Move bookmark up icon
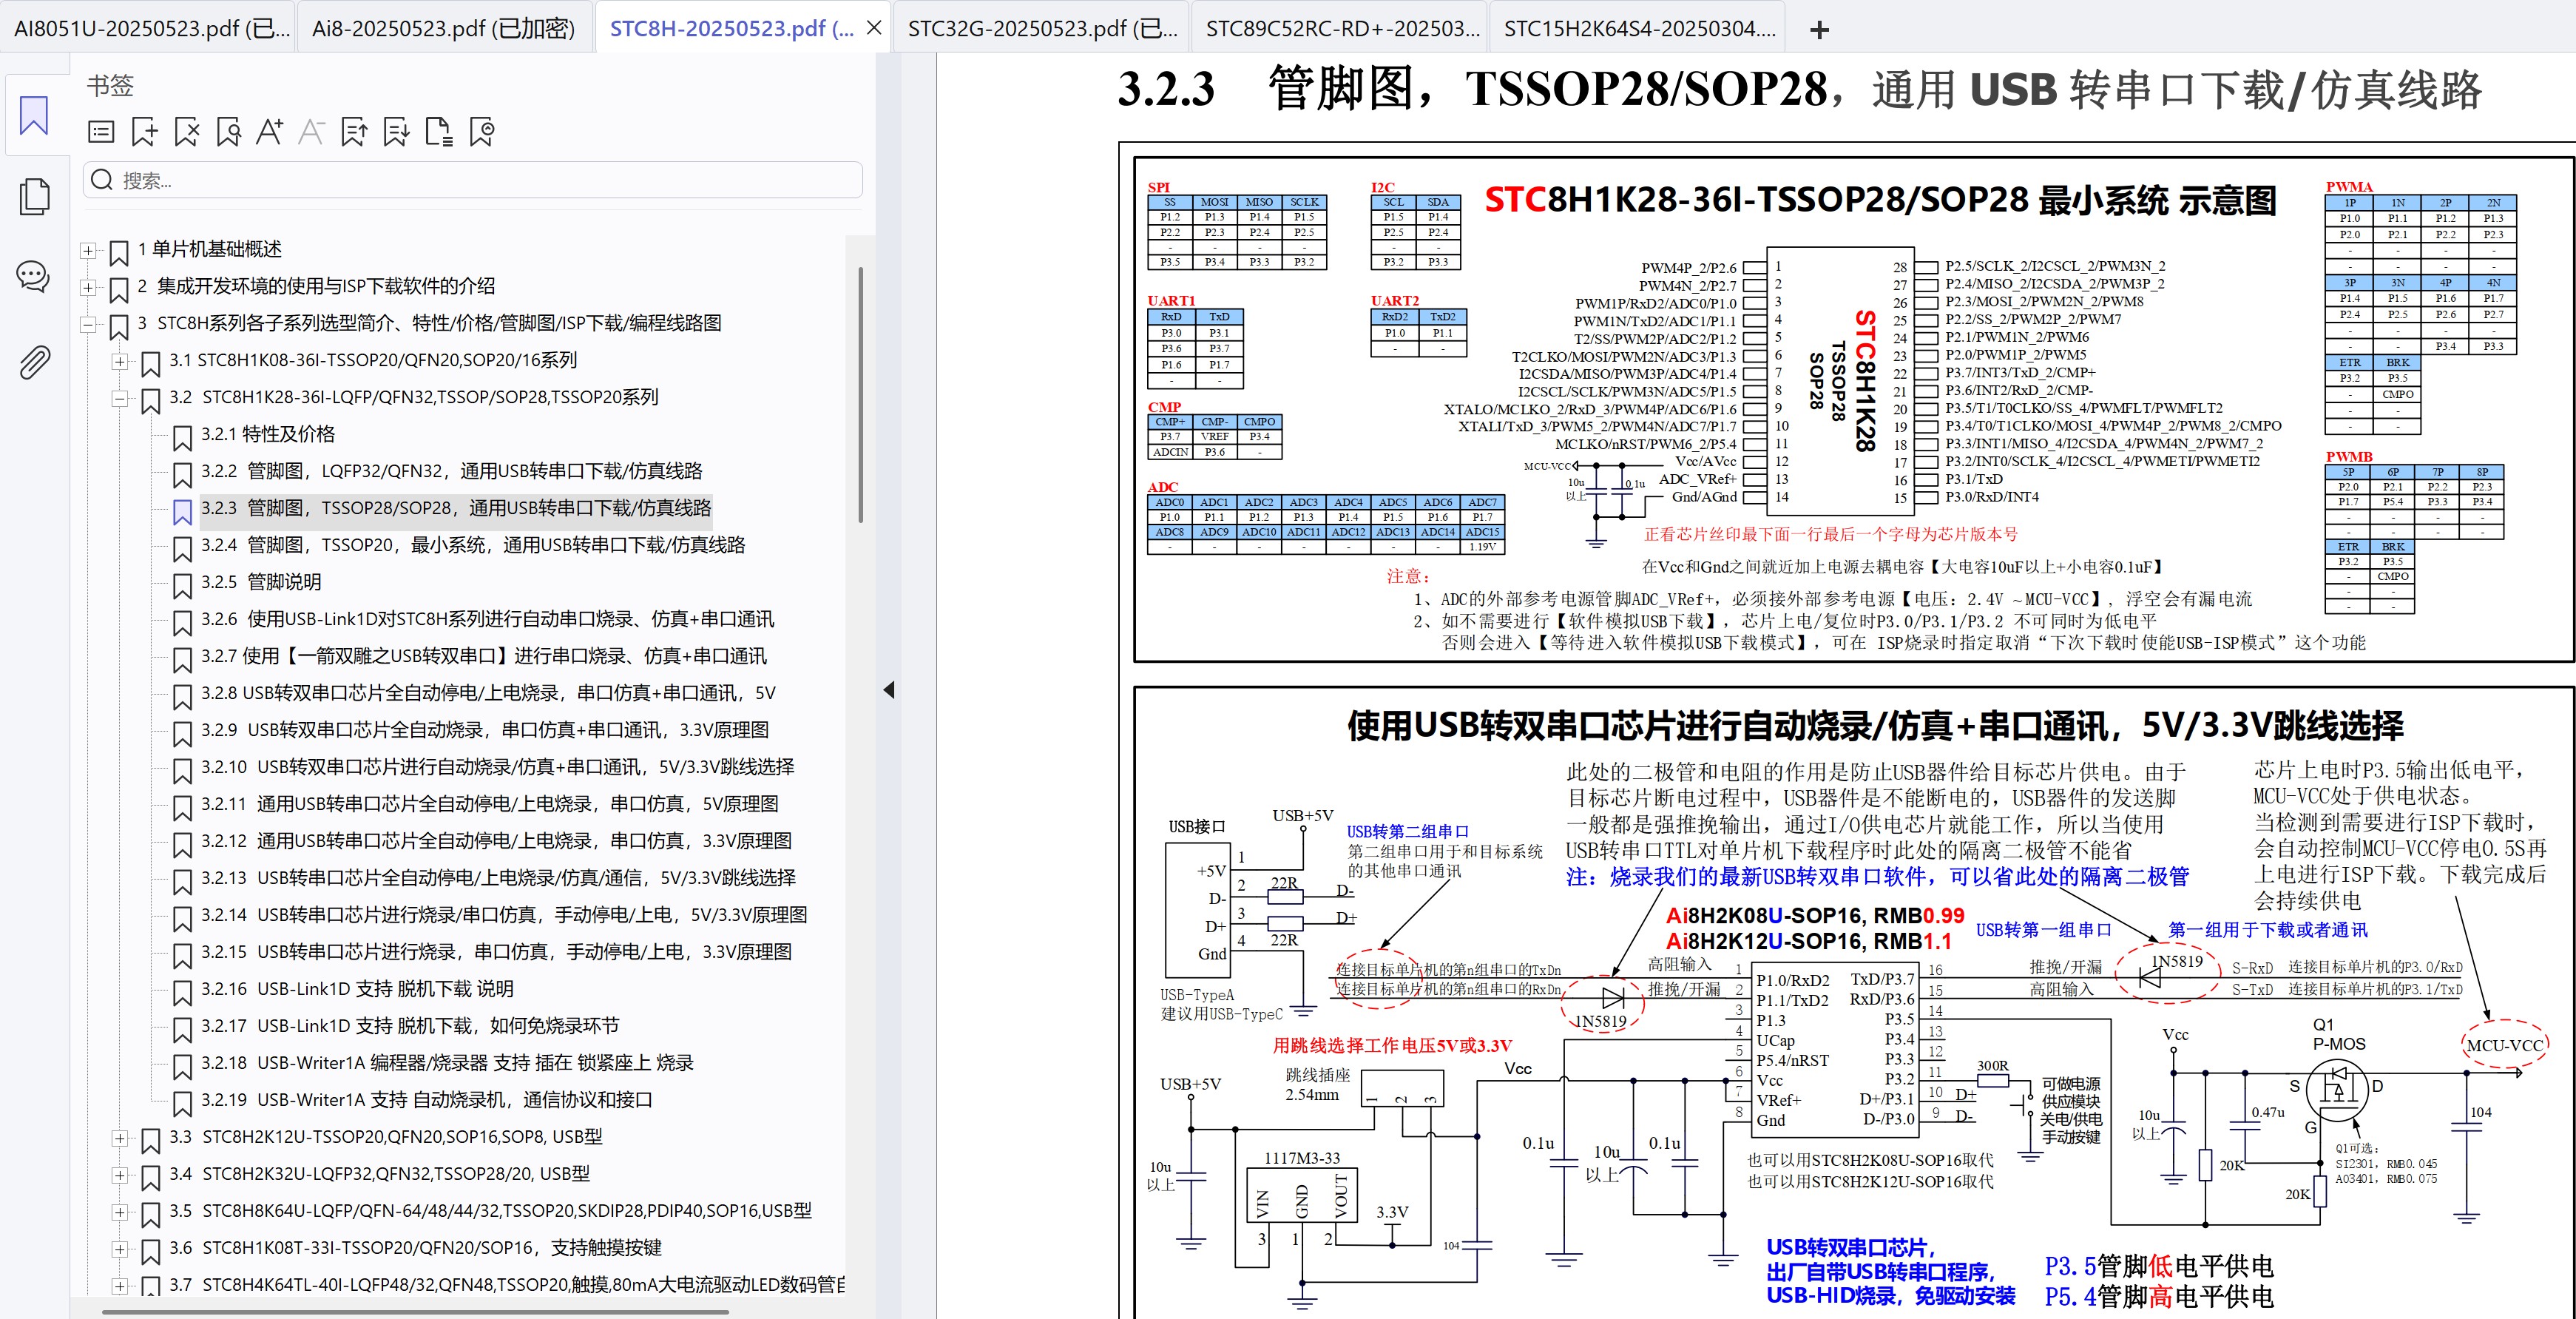 (x=354, y=132)
